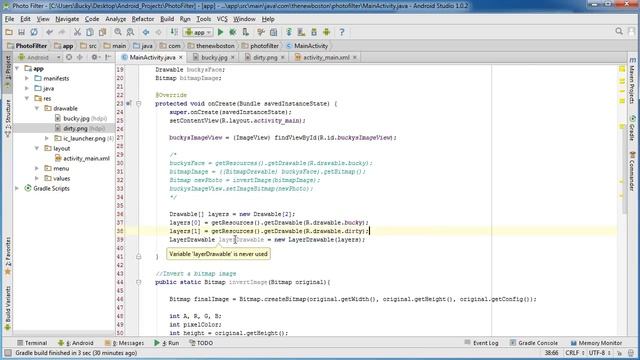Click the Synchronize toolbar icon
The width and height of the screenshot is (640, 360).
point(34,32)
